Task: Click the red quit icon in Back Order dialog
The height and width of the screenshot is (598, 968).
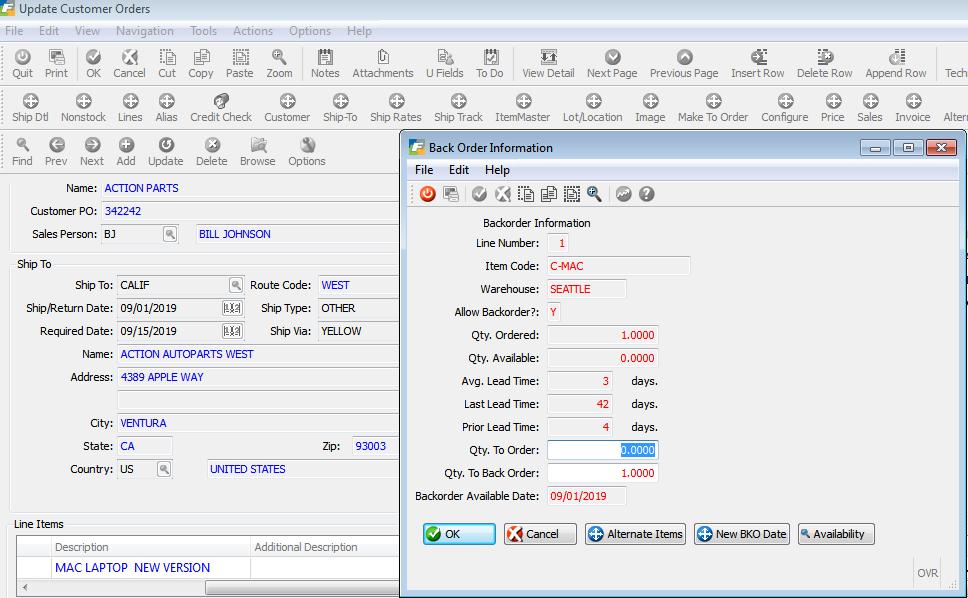Action: [427, 194]
